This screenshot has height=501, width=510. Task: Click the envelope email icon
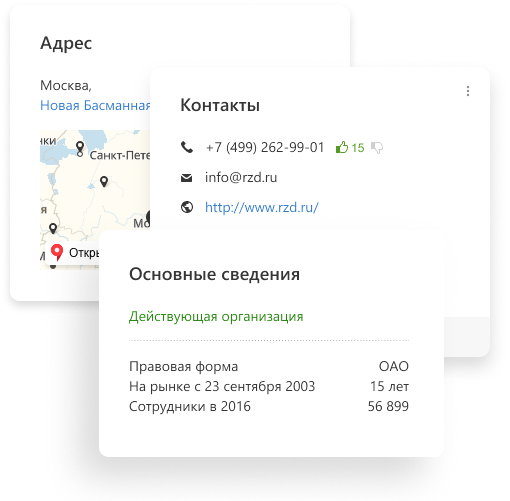click(x=186, y=178)
